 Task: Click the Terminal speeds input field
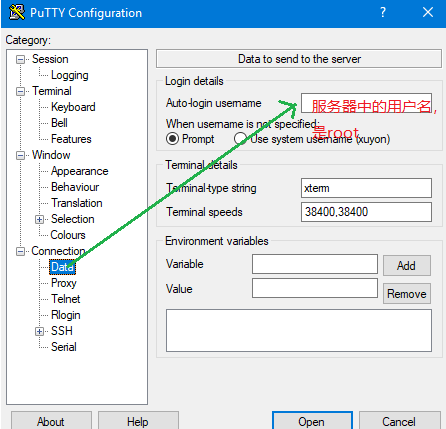tap(366, 212)
